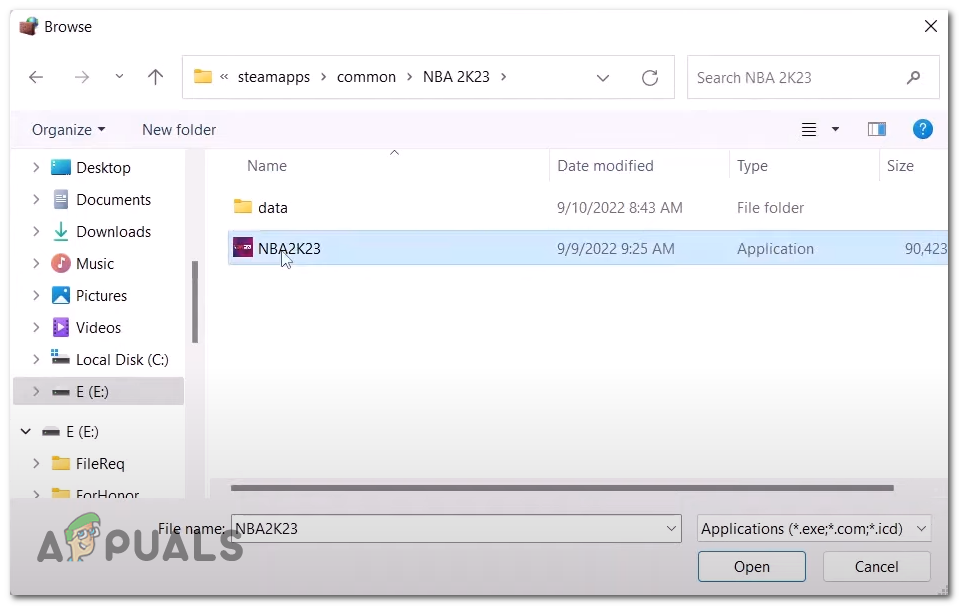Go back to the previous folder
The height and width of the screenshot is (606, 959).
coord(36,77)
